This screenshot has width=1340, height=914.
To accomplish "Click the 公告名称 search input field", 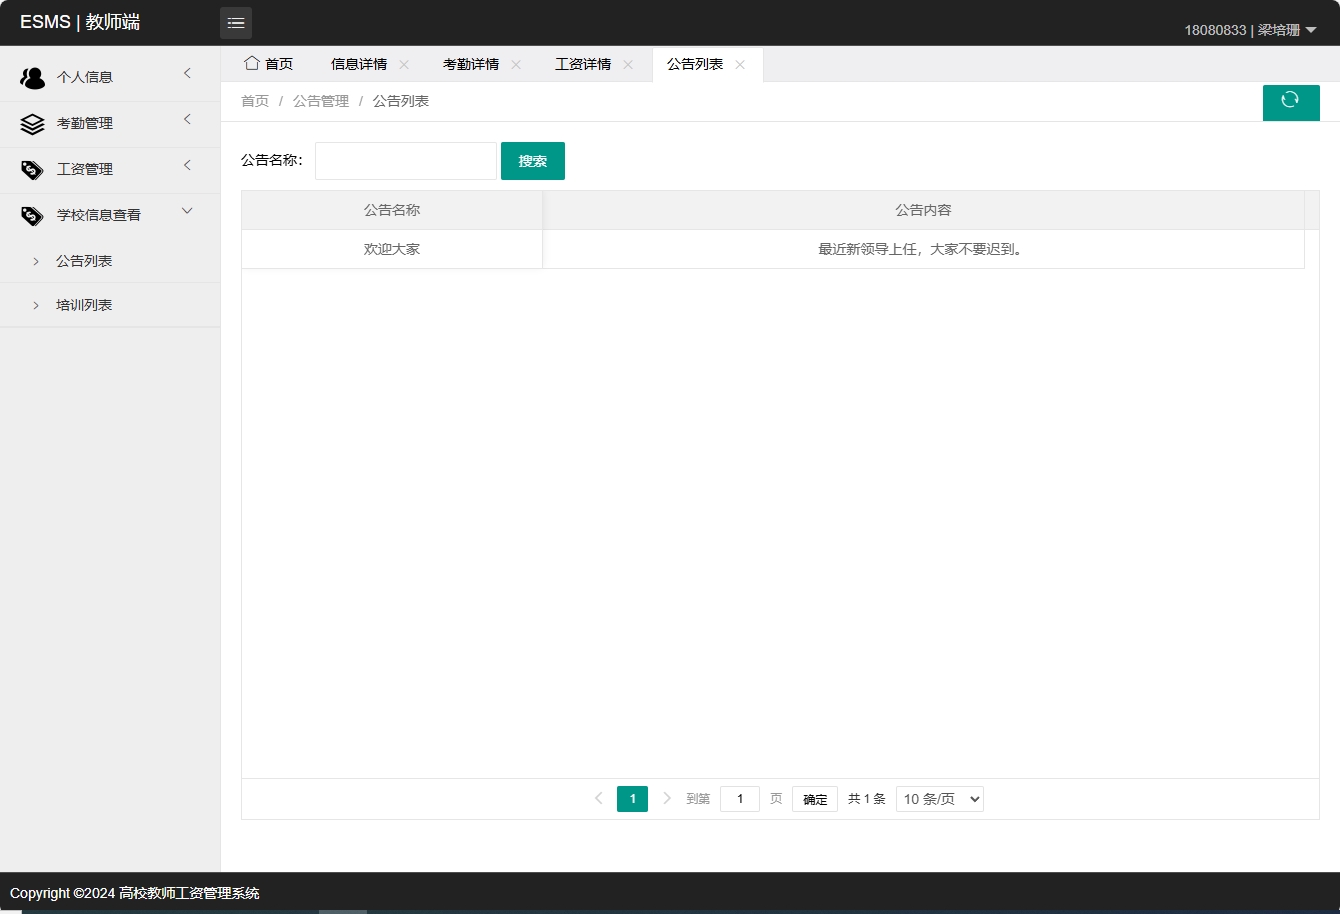I will [x=405, y=160].
